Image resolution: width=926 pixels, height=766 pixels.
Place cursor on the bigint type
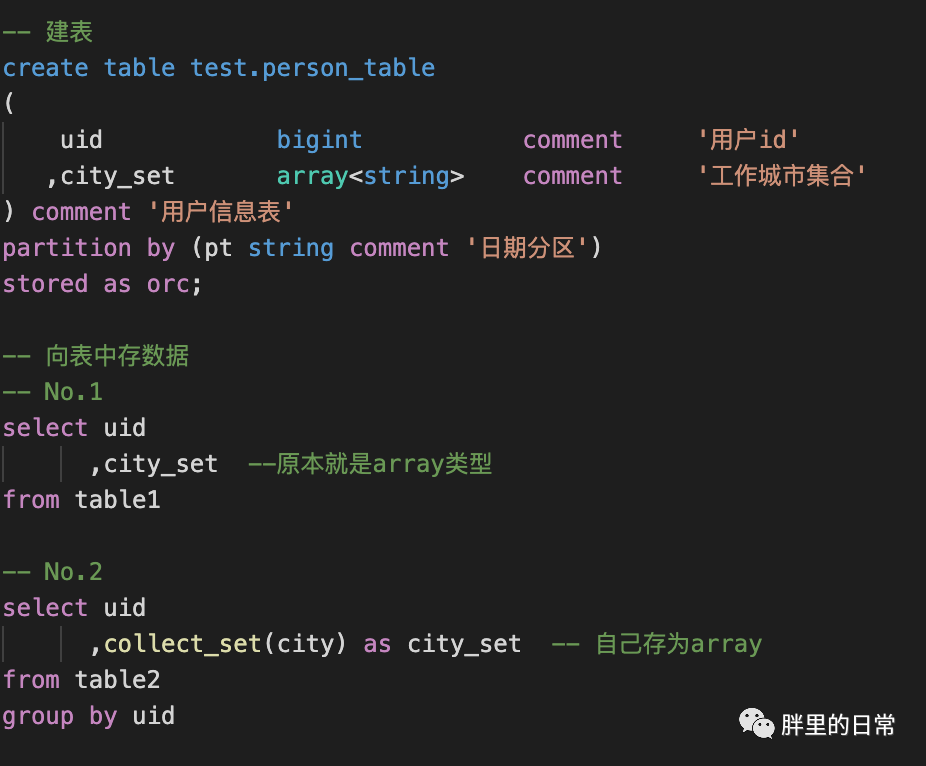(x=319, y=140)
